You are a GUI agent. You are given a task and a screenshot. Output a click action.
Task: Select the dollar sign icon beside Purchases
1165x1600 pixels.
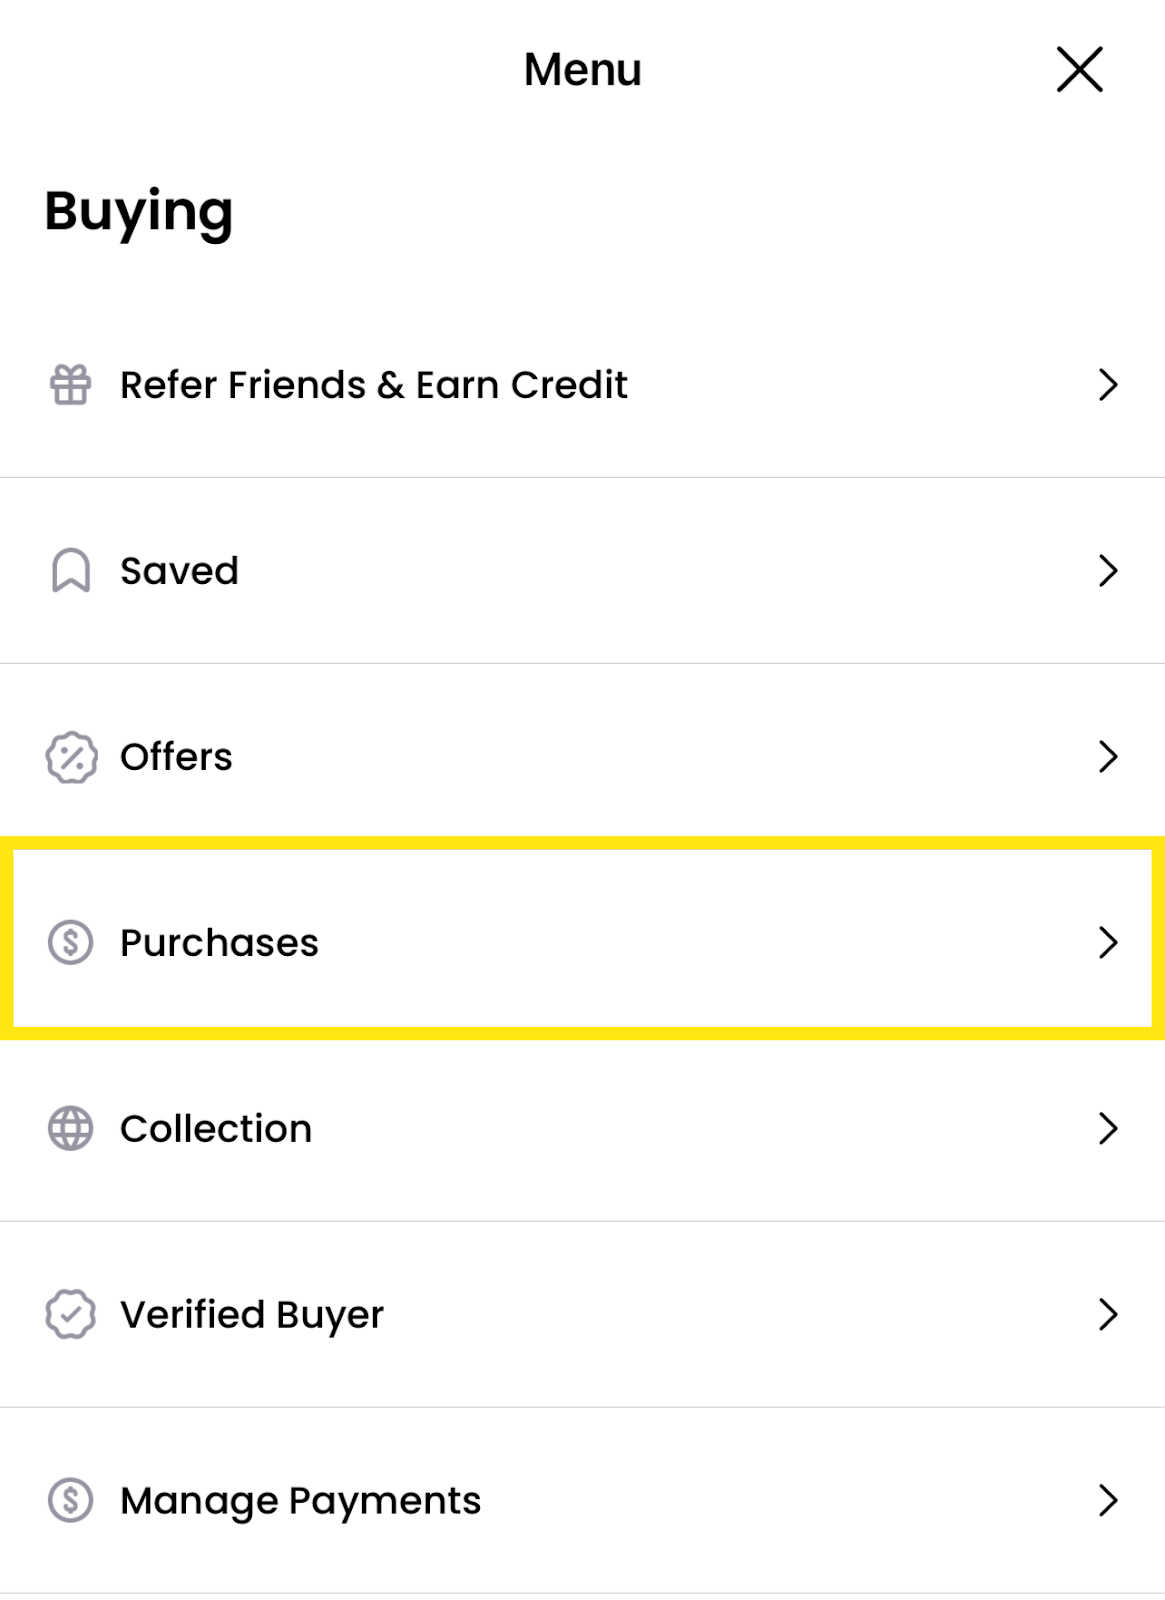[69, 942]
